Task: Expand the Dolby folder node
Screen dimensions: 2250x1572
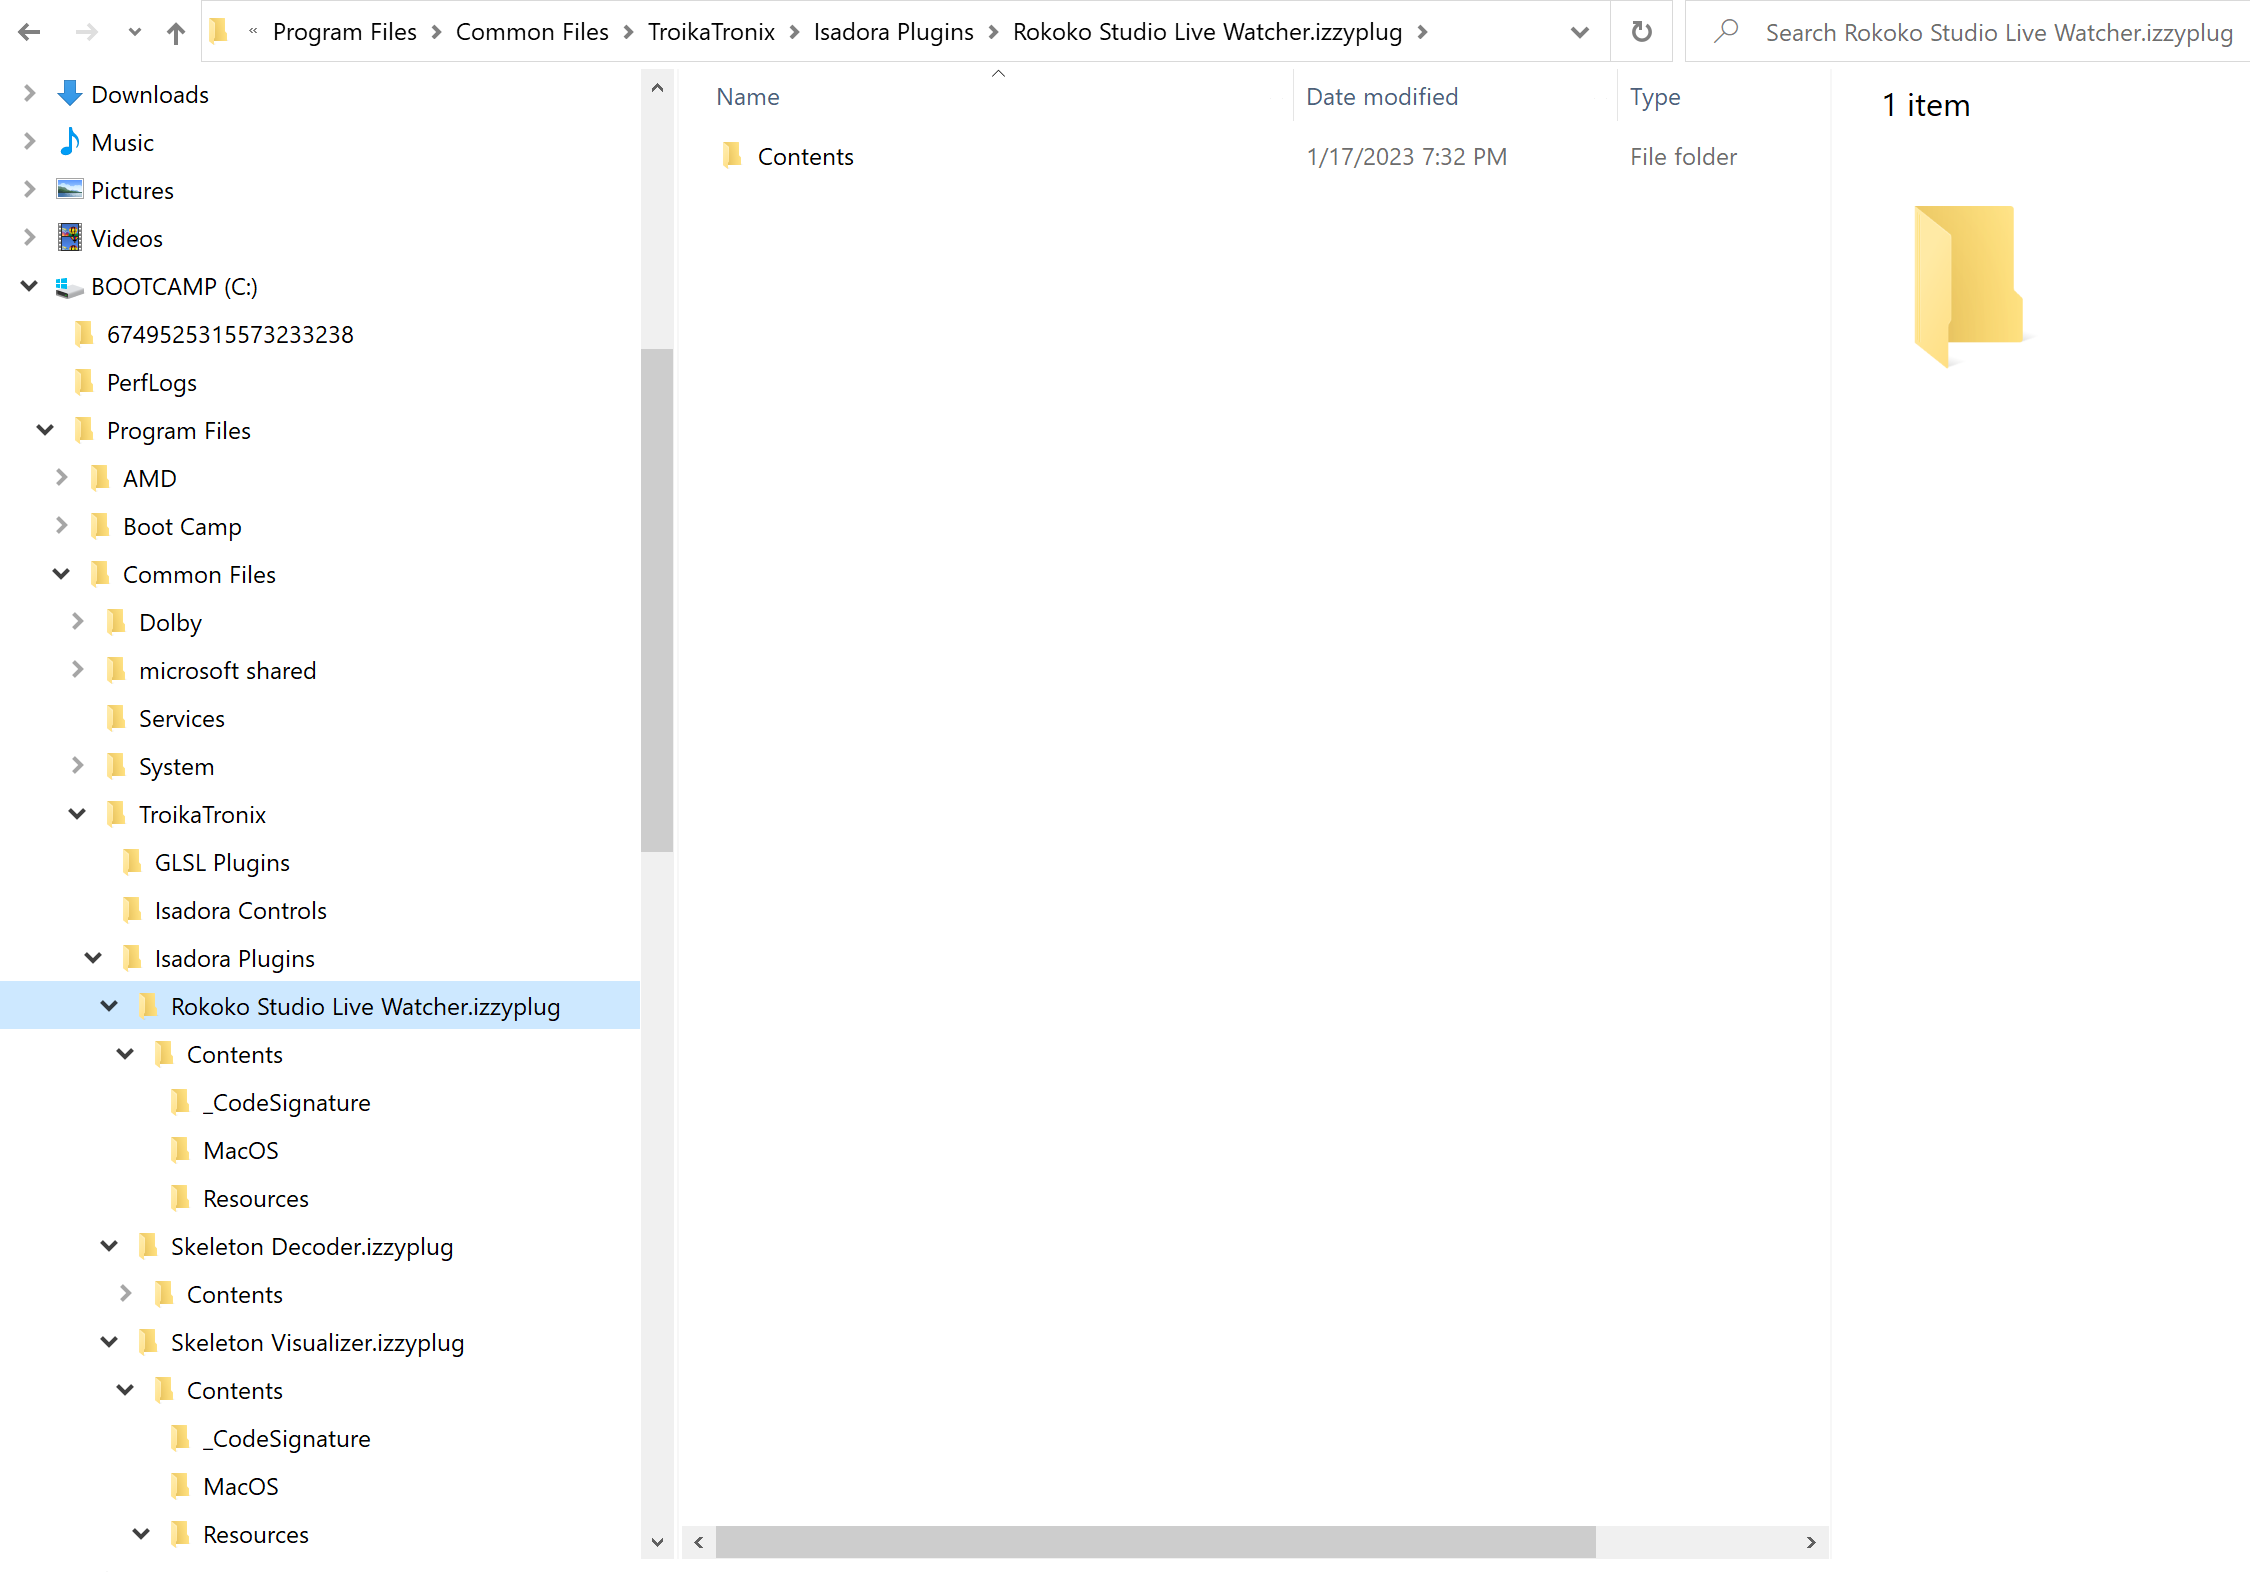Action: (78, 621)
